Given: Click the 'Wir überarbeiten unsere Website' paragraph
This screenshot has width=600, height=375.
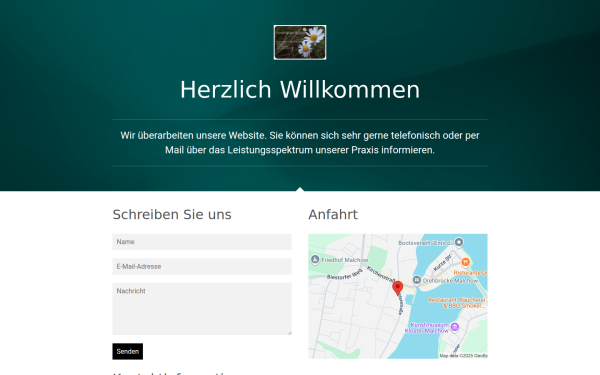Looking at the screenshot, I should [300, 143].
